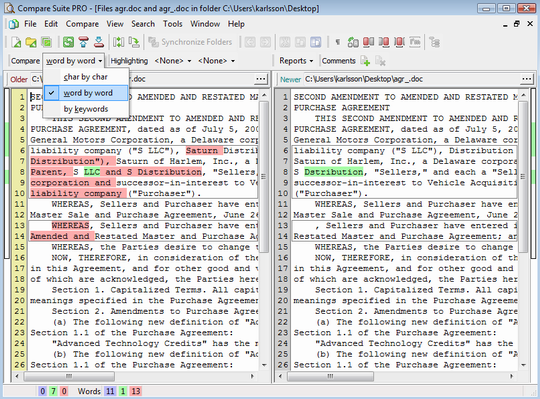Select the 'by keywords' comparison option
Screen dimensions: 540x399
tap(86, 109)
